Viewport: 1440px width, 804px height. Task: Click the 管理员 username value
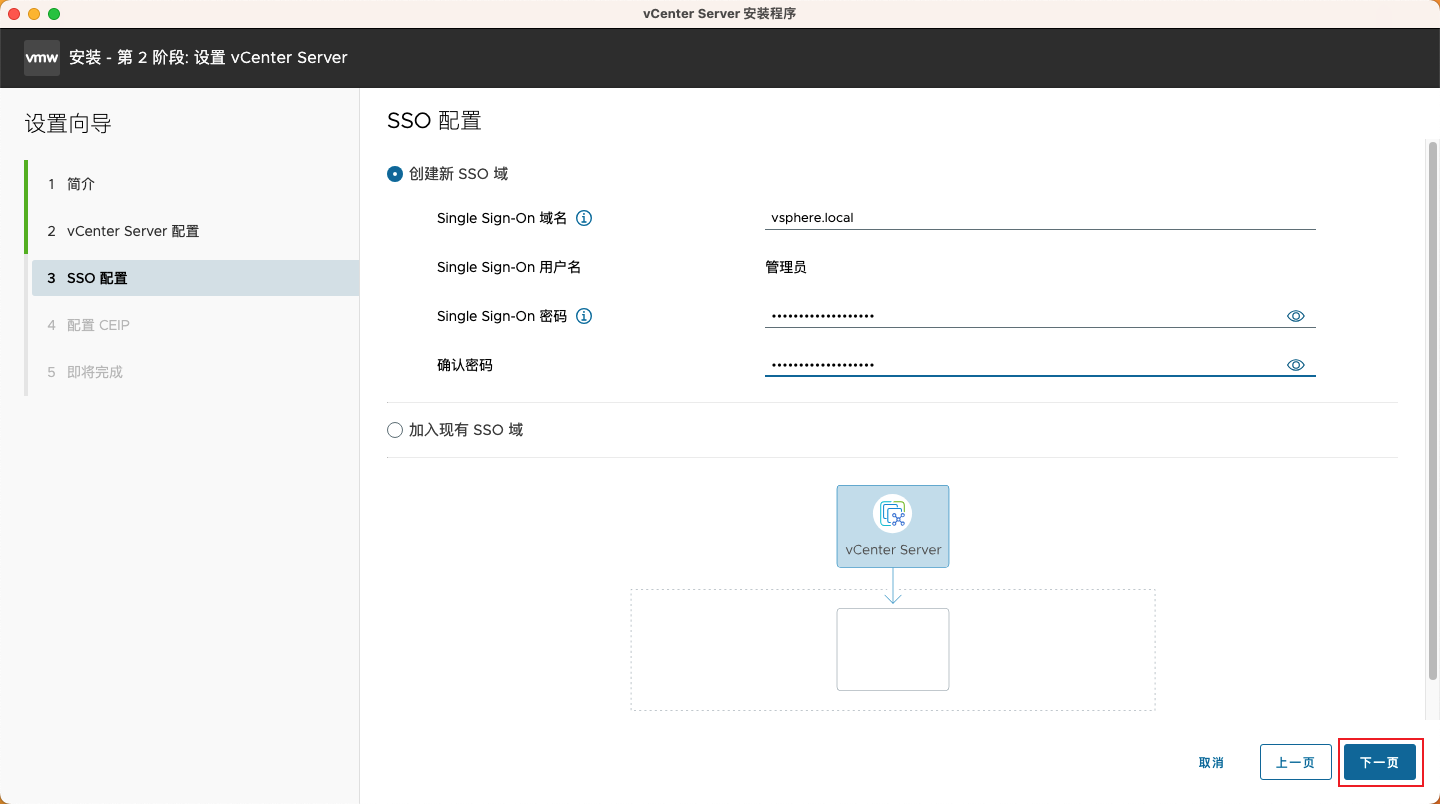786,267
